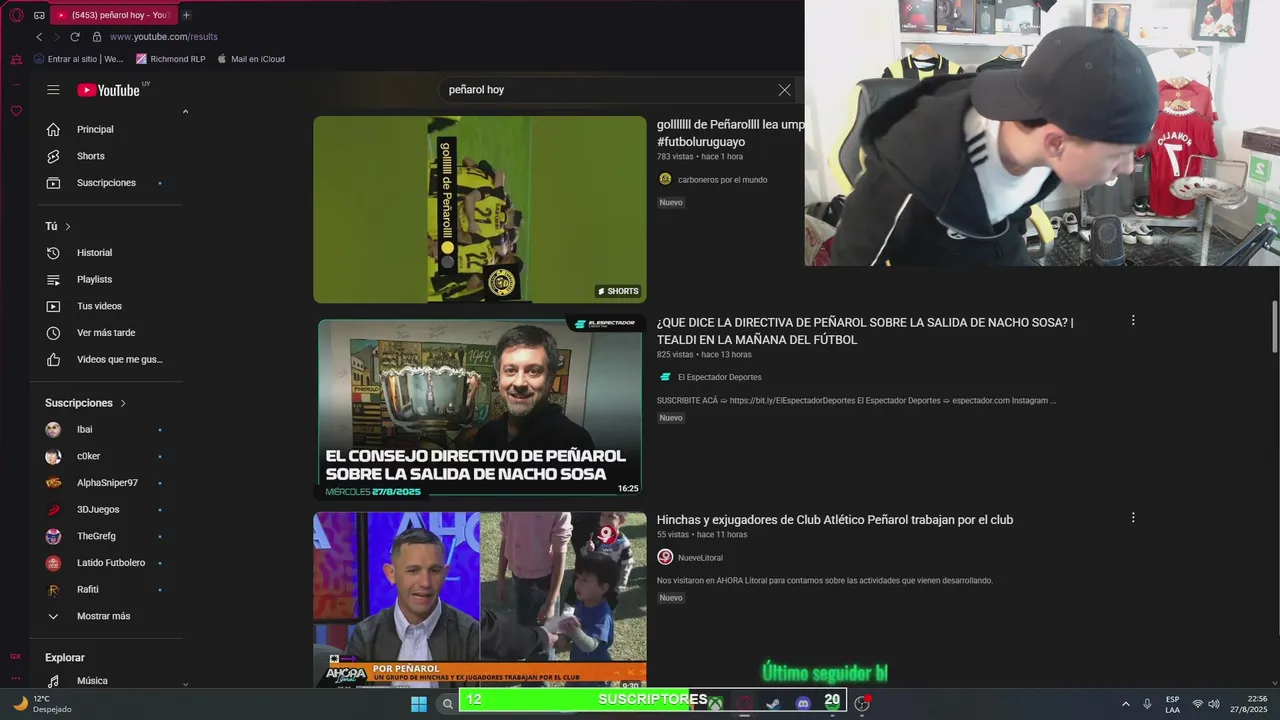Click carboneros por el mundo channel avatar
The width and height of the screenshot is (1280, 720).
click(665, 179)
